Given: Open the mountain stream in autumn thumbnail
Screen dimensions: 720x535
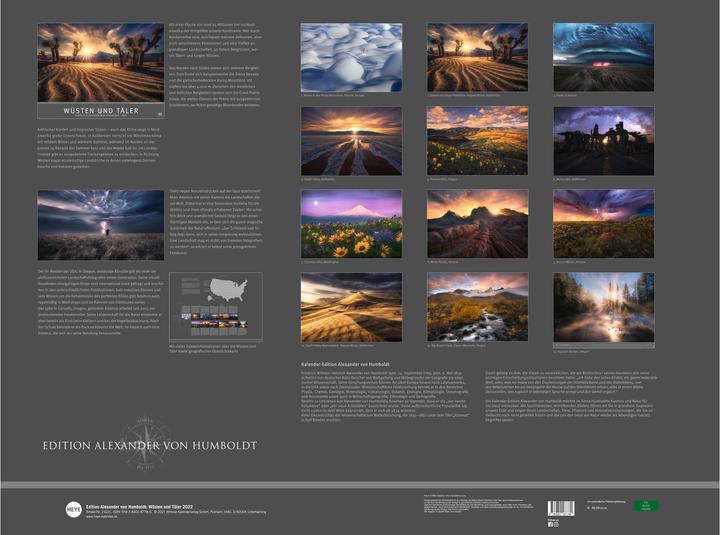Looking at the screenshot, I should click(x=478, y=307).
